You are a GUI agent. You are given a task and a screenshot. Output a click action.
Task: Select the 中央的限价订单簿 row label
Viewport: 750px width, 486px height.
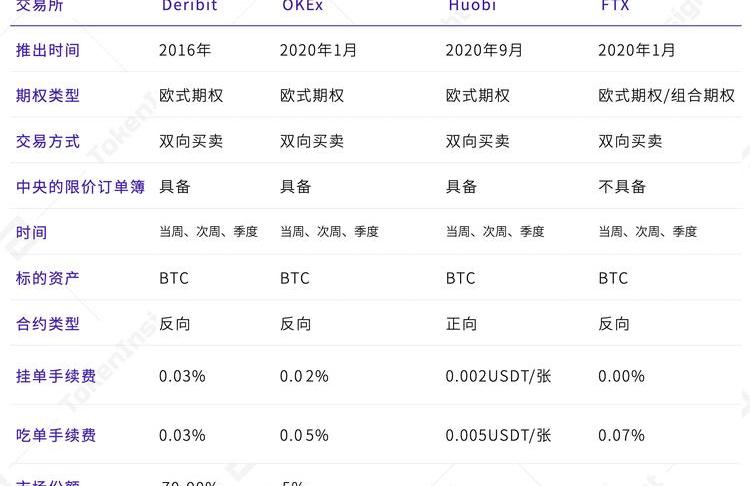pos(80,187)
